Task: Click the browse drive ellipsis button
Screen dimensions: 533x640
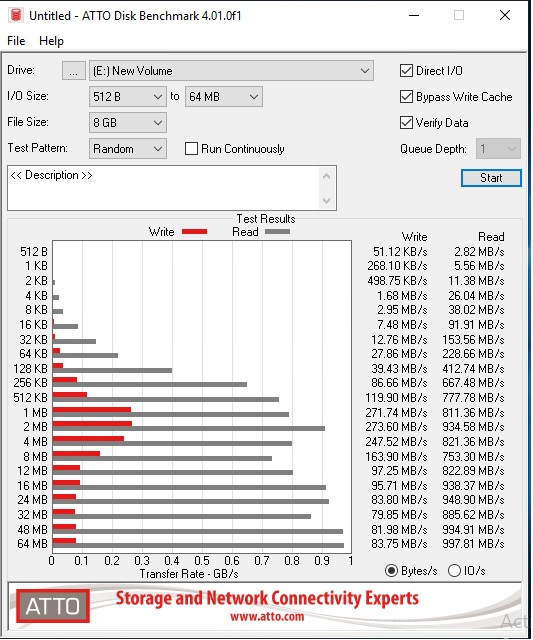Action: pos(73,71)
